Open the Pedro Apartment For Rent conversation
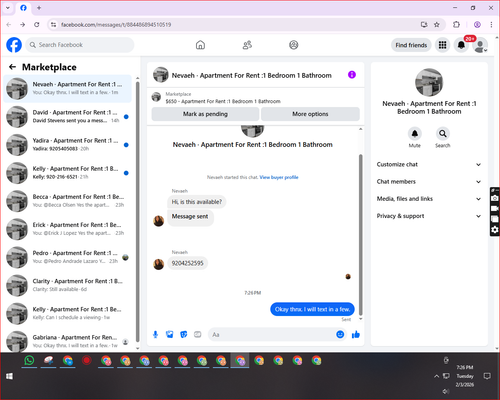This screenshot has height=400, width=500. pos(68,257)
